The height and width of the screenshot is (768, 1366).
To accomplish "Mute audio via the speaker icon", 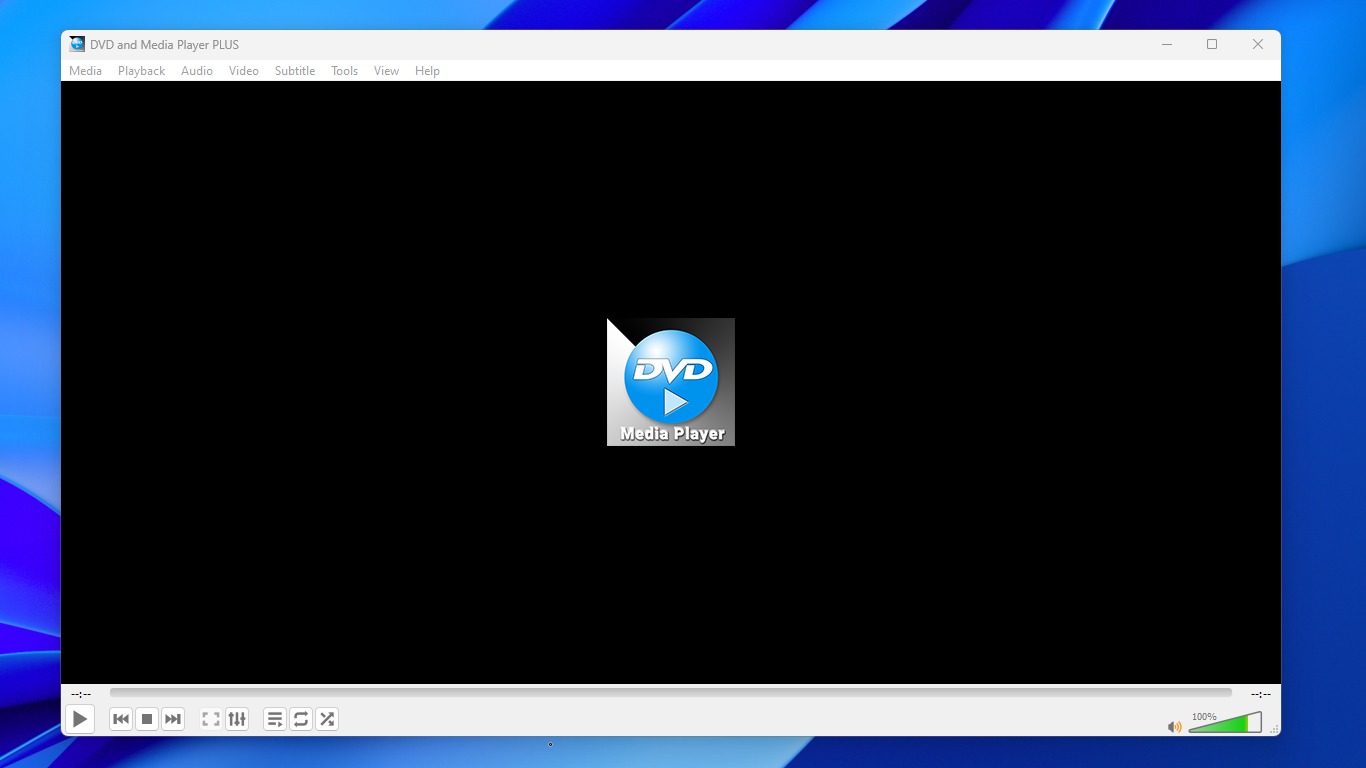I will click(1174, 726).
